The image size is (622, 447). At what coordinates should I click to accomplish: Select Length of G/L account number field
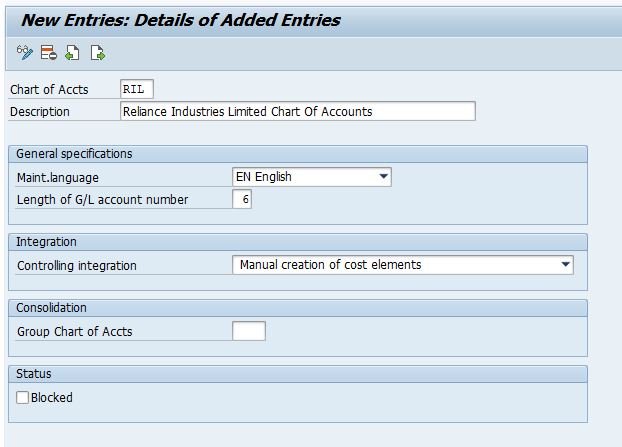click(242, 199)
